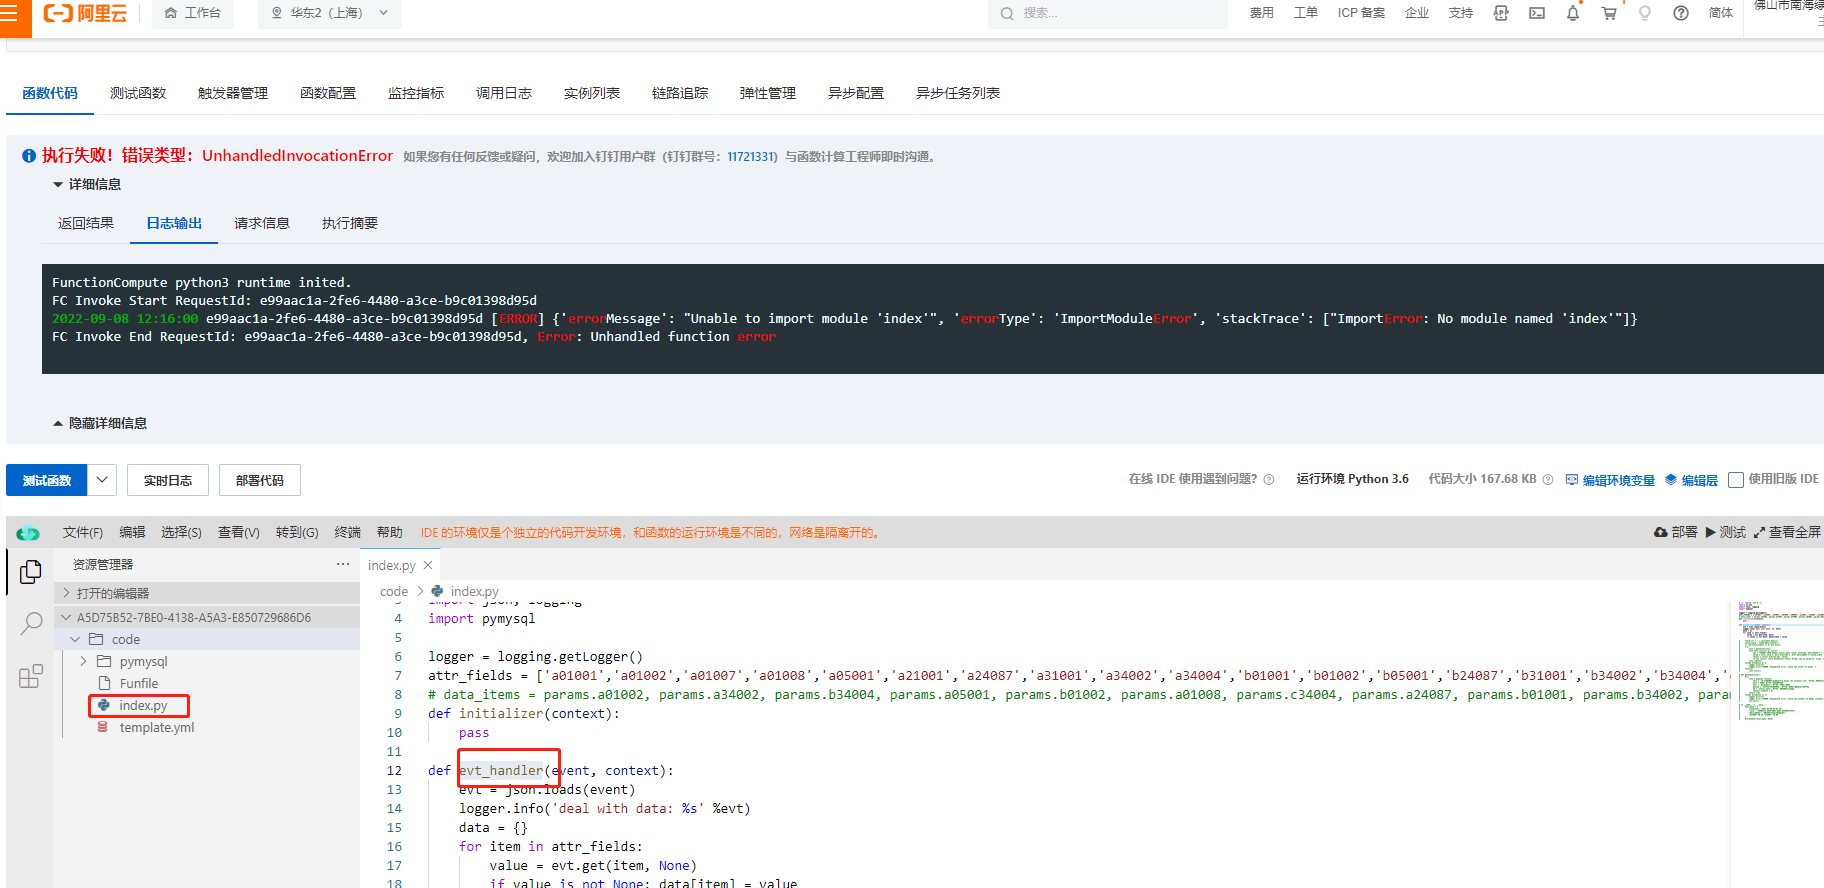Click the DingTalk group number 11721331 link
1824x888 pixels.
750,157
